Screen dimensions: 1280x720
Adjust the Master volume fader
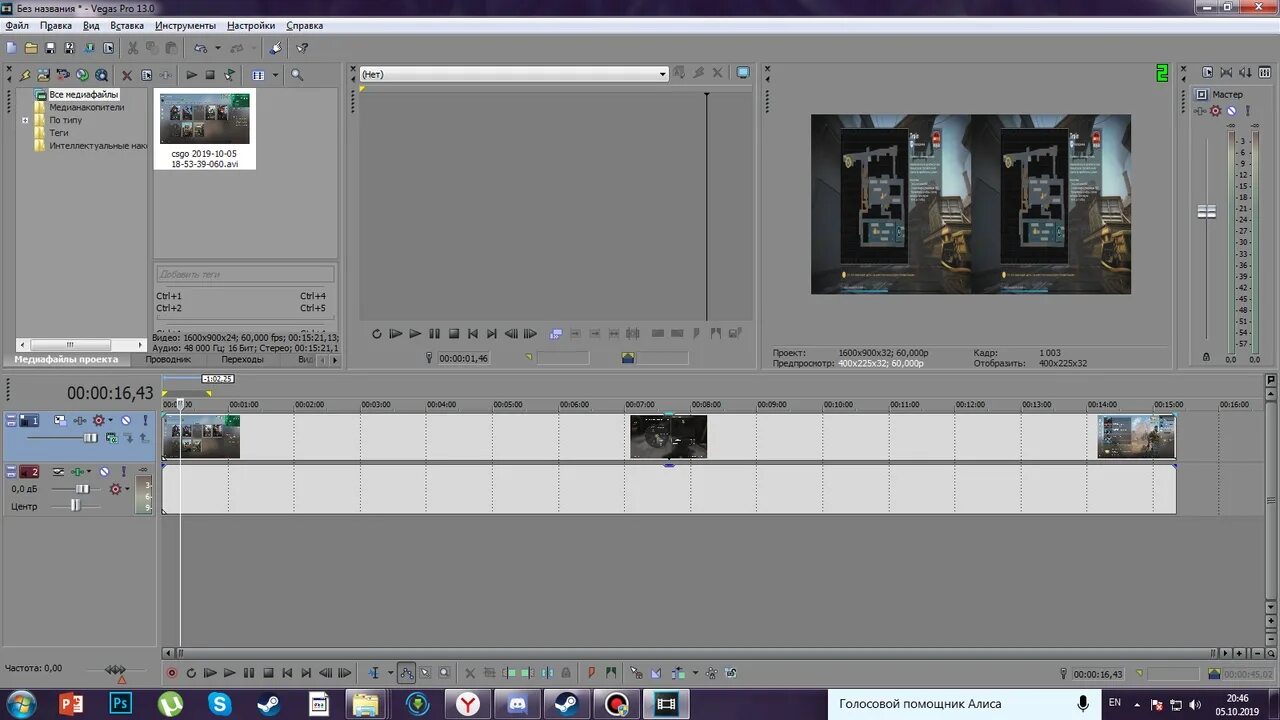1207,212
